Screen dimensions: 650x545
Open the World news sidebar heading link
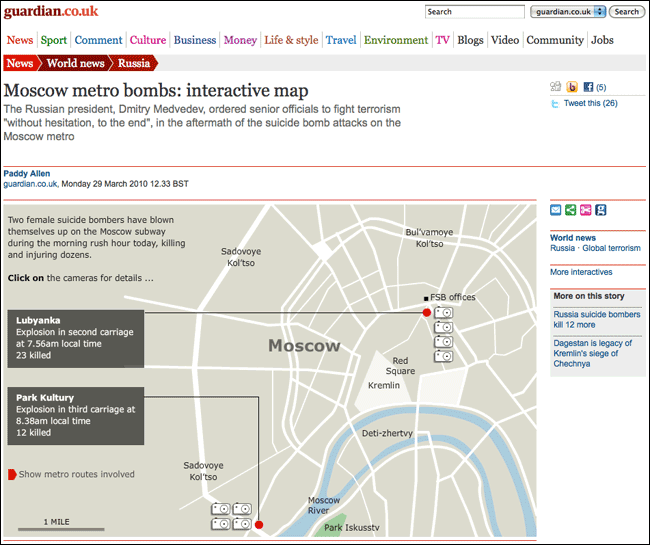(573, 238)
